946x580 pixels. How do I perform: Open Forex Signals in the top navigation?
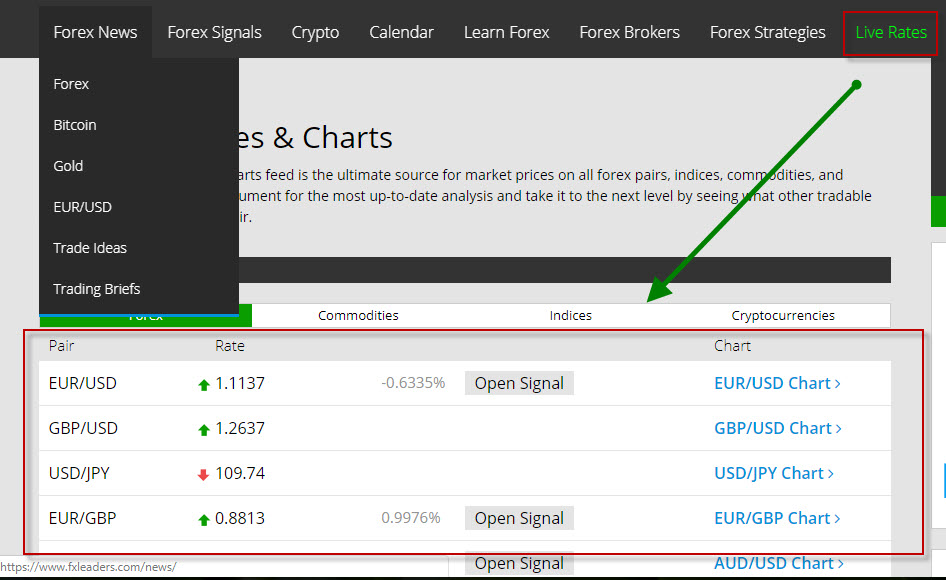point(214,32)
